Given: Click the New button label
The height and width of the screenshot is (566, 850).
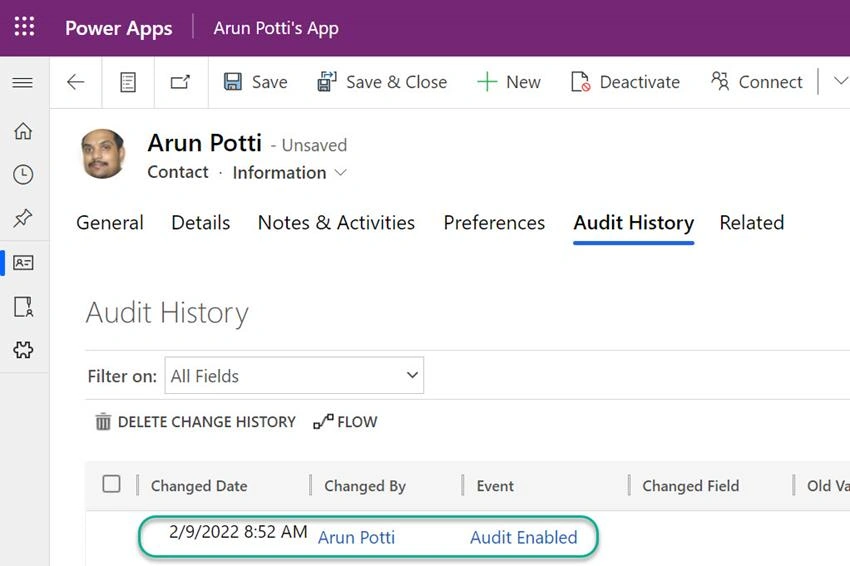Looking at the screenshot, I should (x=524, y=82).
